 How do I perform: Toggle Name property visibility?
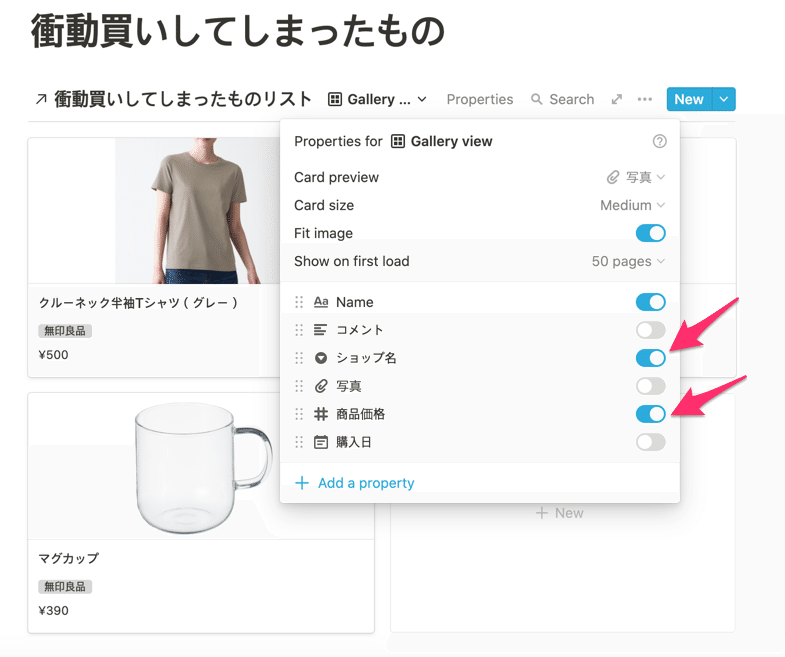650,302
